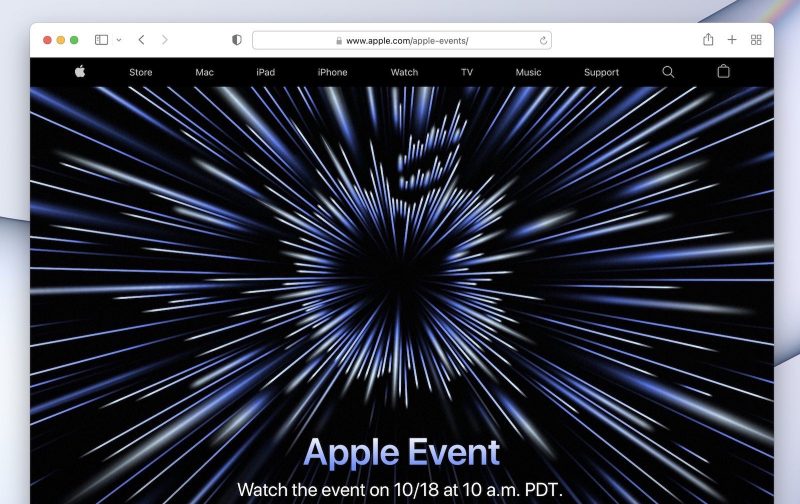
Task: Open the privacy report shield icon
Action: pos(237,40)
